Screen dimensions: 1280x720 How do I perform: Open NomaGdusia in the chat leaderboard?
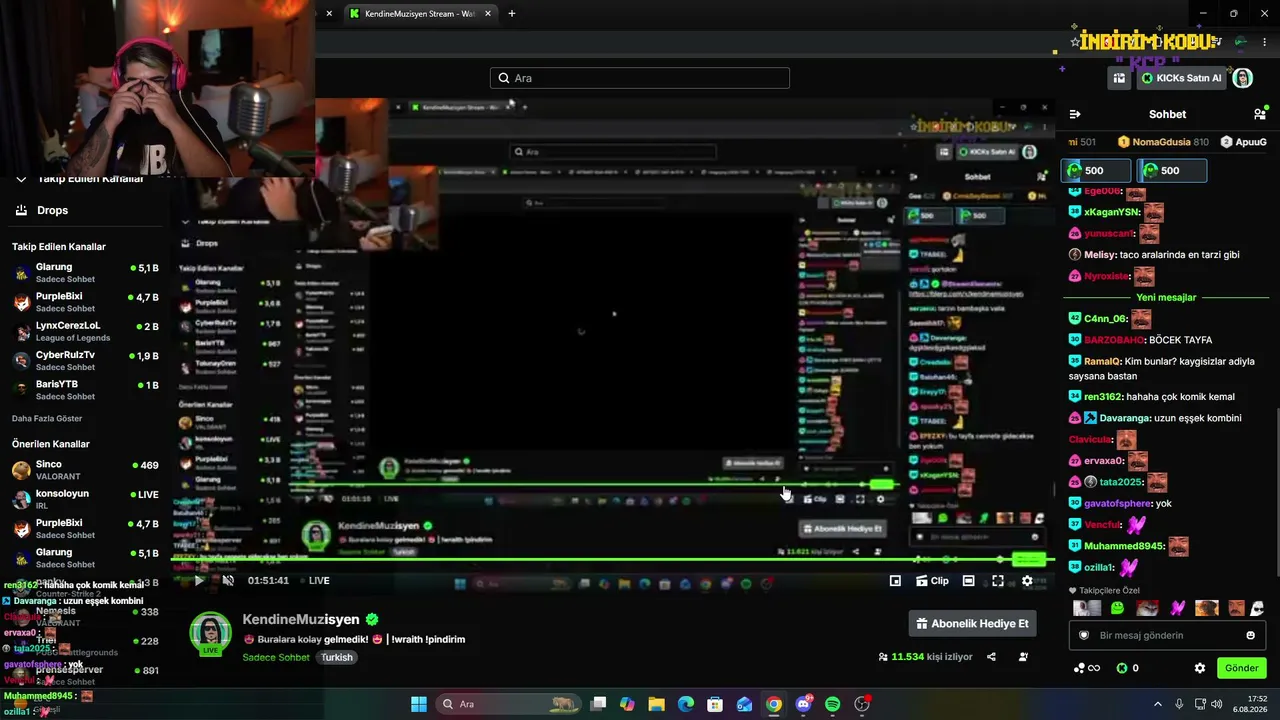(1163, 142)
